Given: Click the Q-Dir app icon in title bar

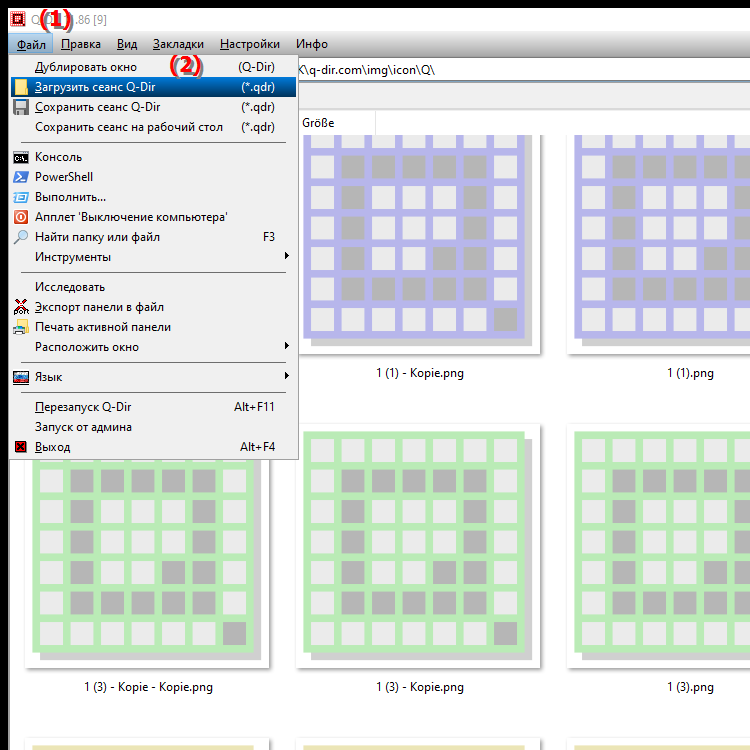Looking at the screenshot, I should [18, 19].
